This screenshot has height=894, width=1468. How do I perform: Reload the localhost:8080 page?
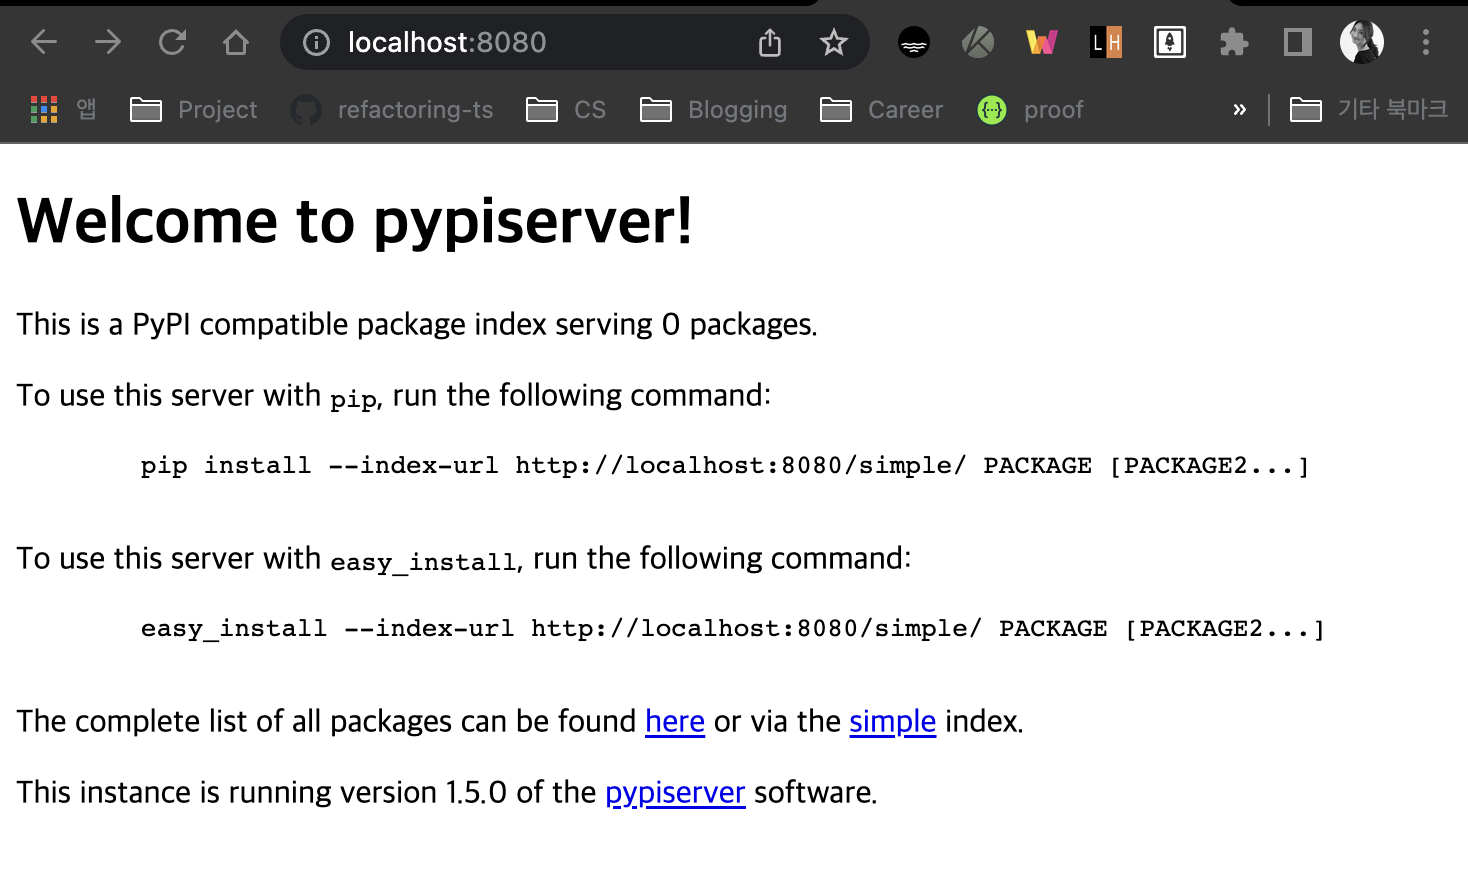[172, 42]
